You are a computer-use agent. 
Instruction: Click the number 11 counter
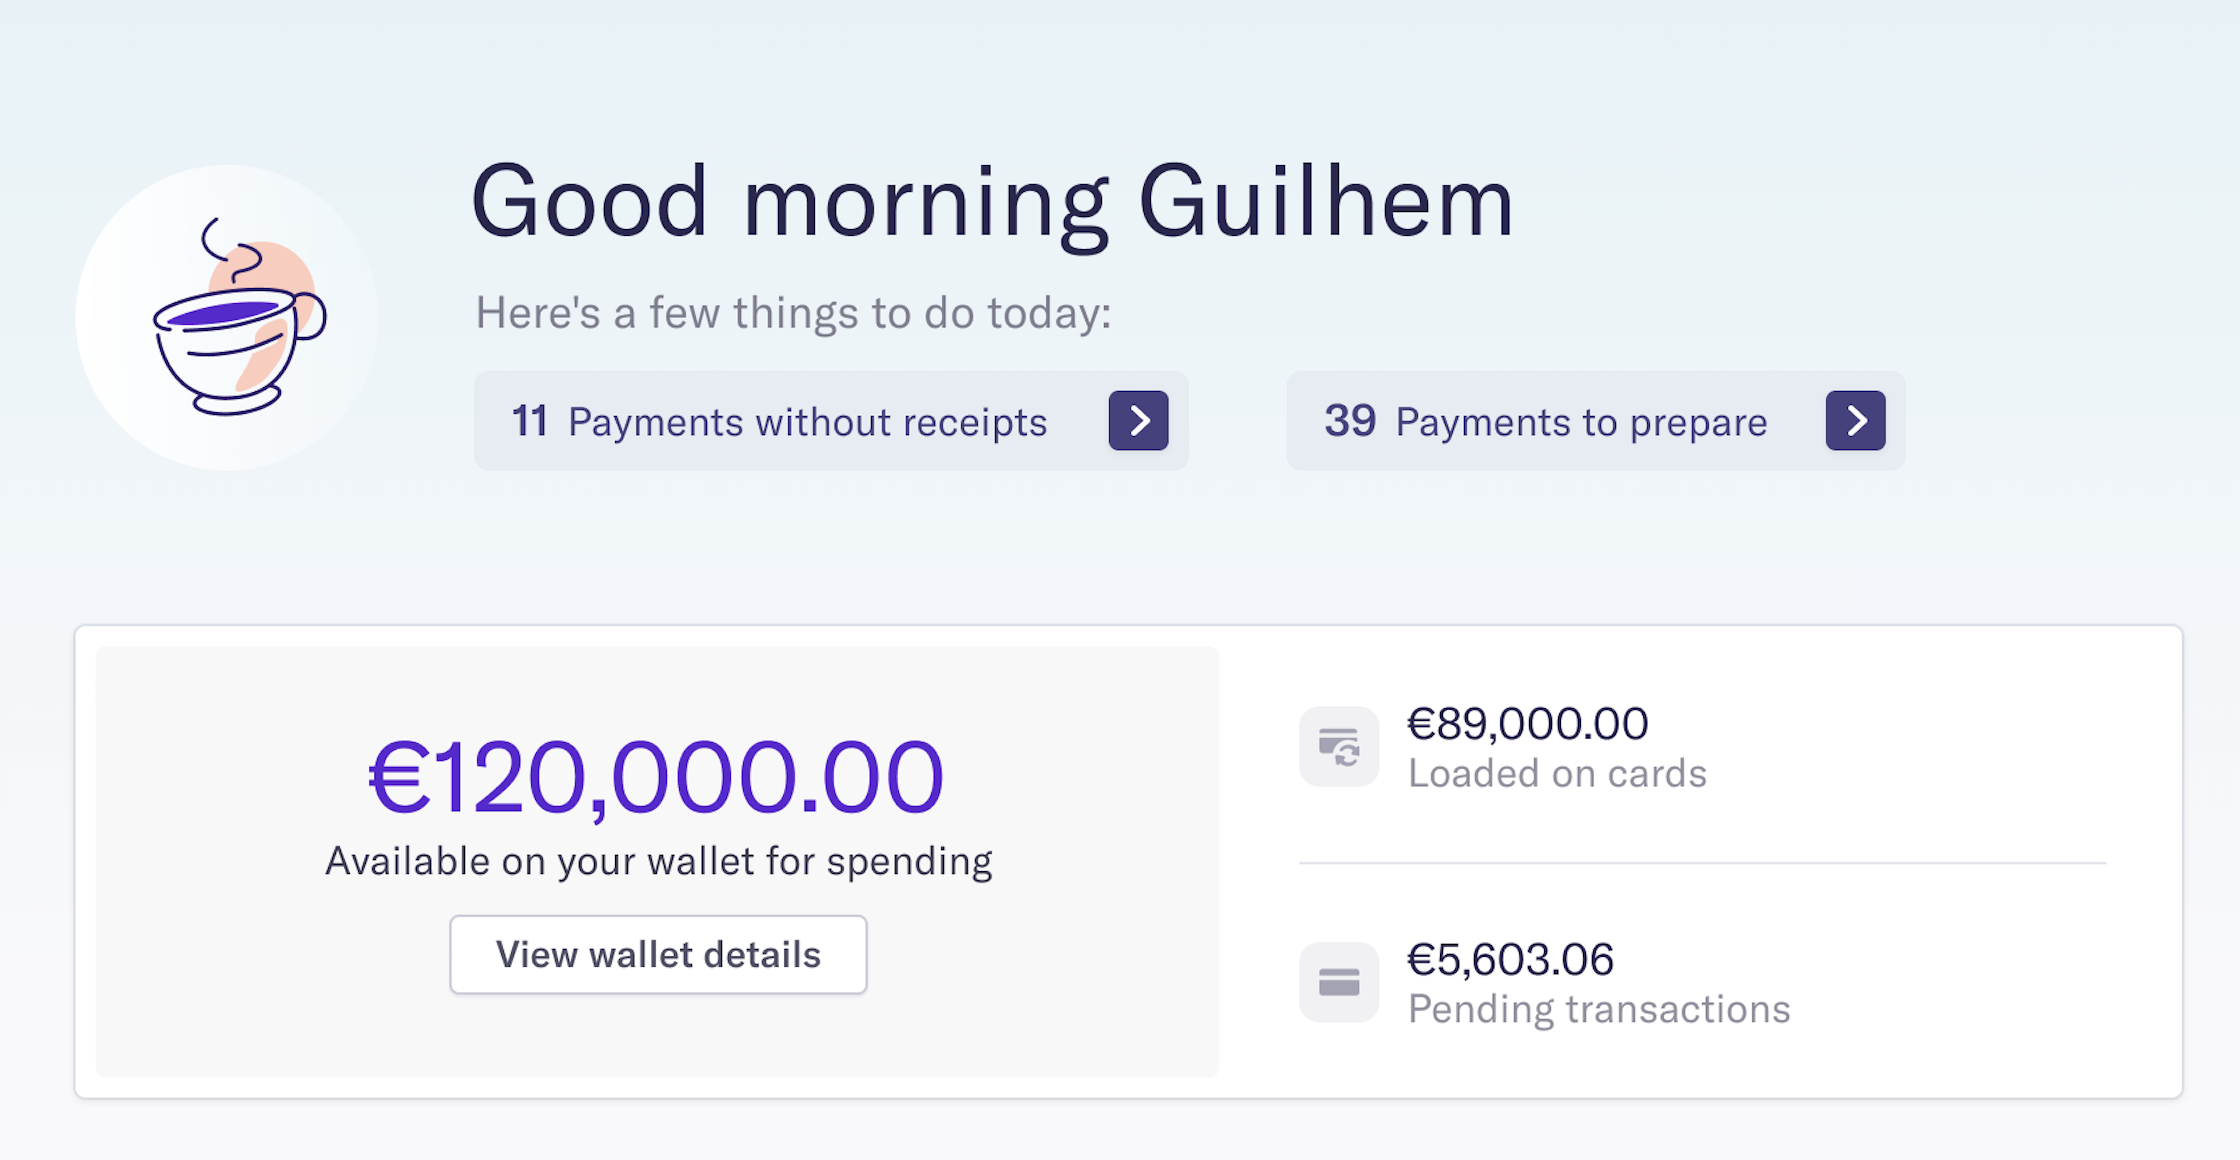[x=529, y=421]
